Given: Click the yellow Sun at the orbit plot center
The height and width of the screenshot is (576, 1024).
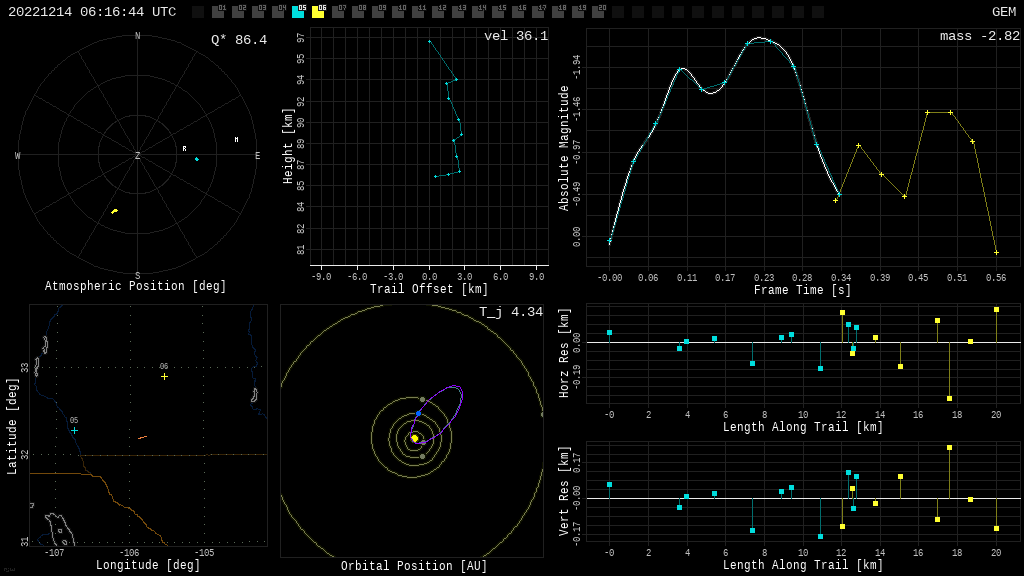Looking at the screenshot, I should point(414,438).
